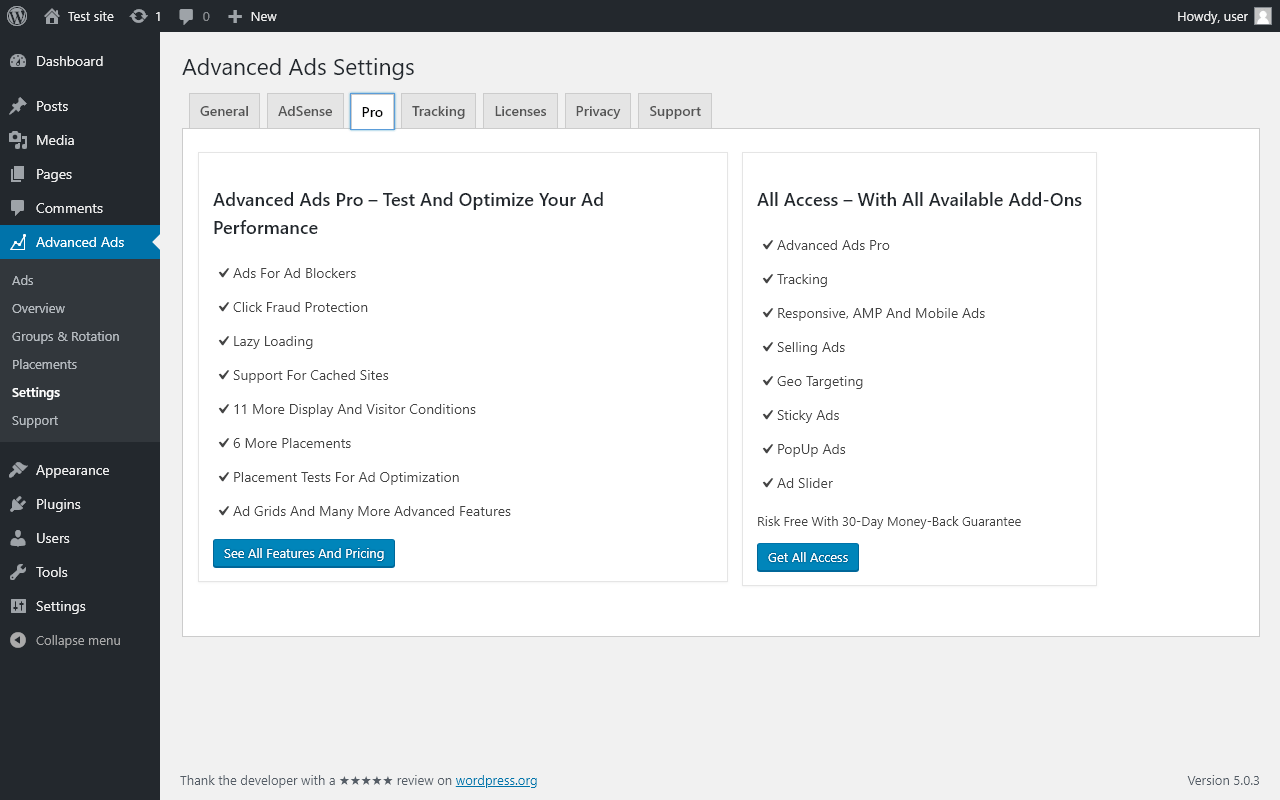Open the Placements submenu item
1280x800 pixels.
(x=44, y=365)
